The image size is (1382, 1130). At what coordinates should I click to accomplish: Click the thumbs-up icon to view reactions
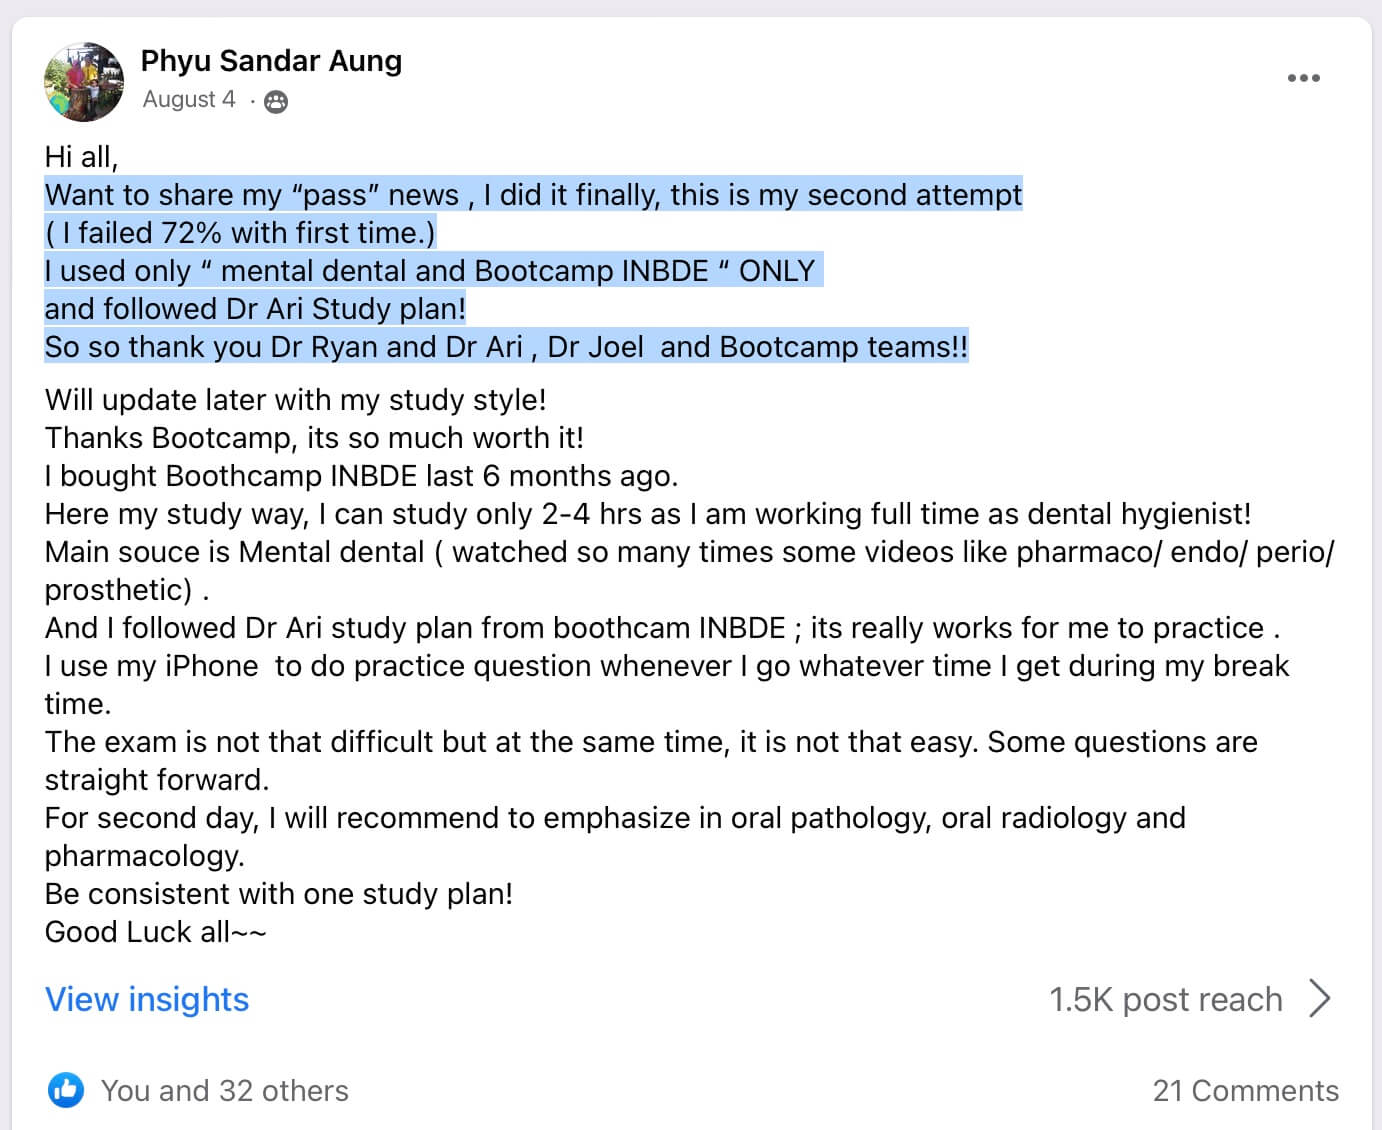tap(66, 1091)
